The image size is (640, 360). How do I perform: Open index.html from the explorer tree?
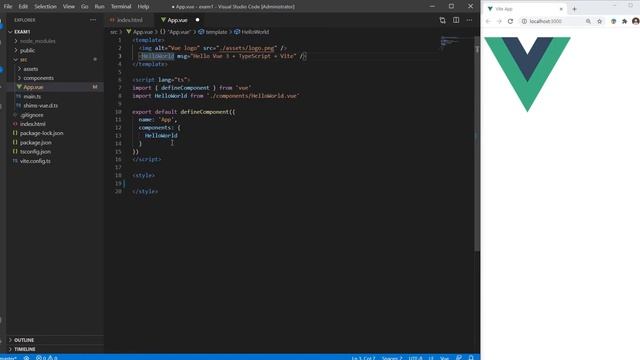(x=55, y=124)
